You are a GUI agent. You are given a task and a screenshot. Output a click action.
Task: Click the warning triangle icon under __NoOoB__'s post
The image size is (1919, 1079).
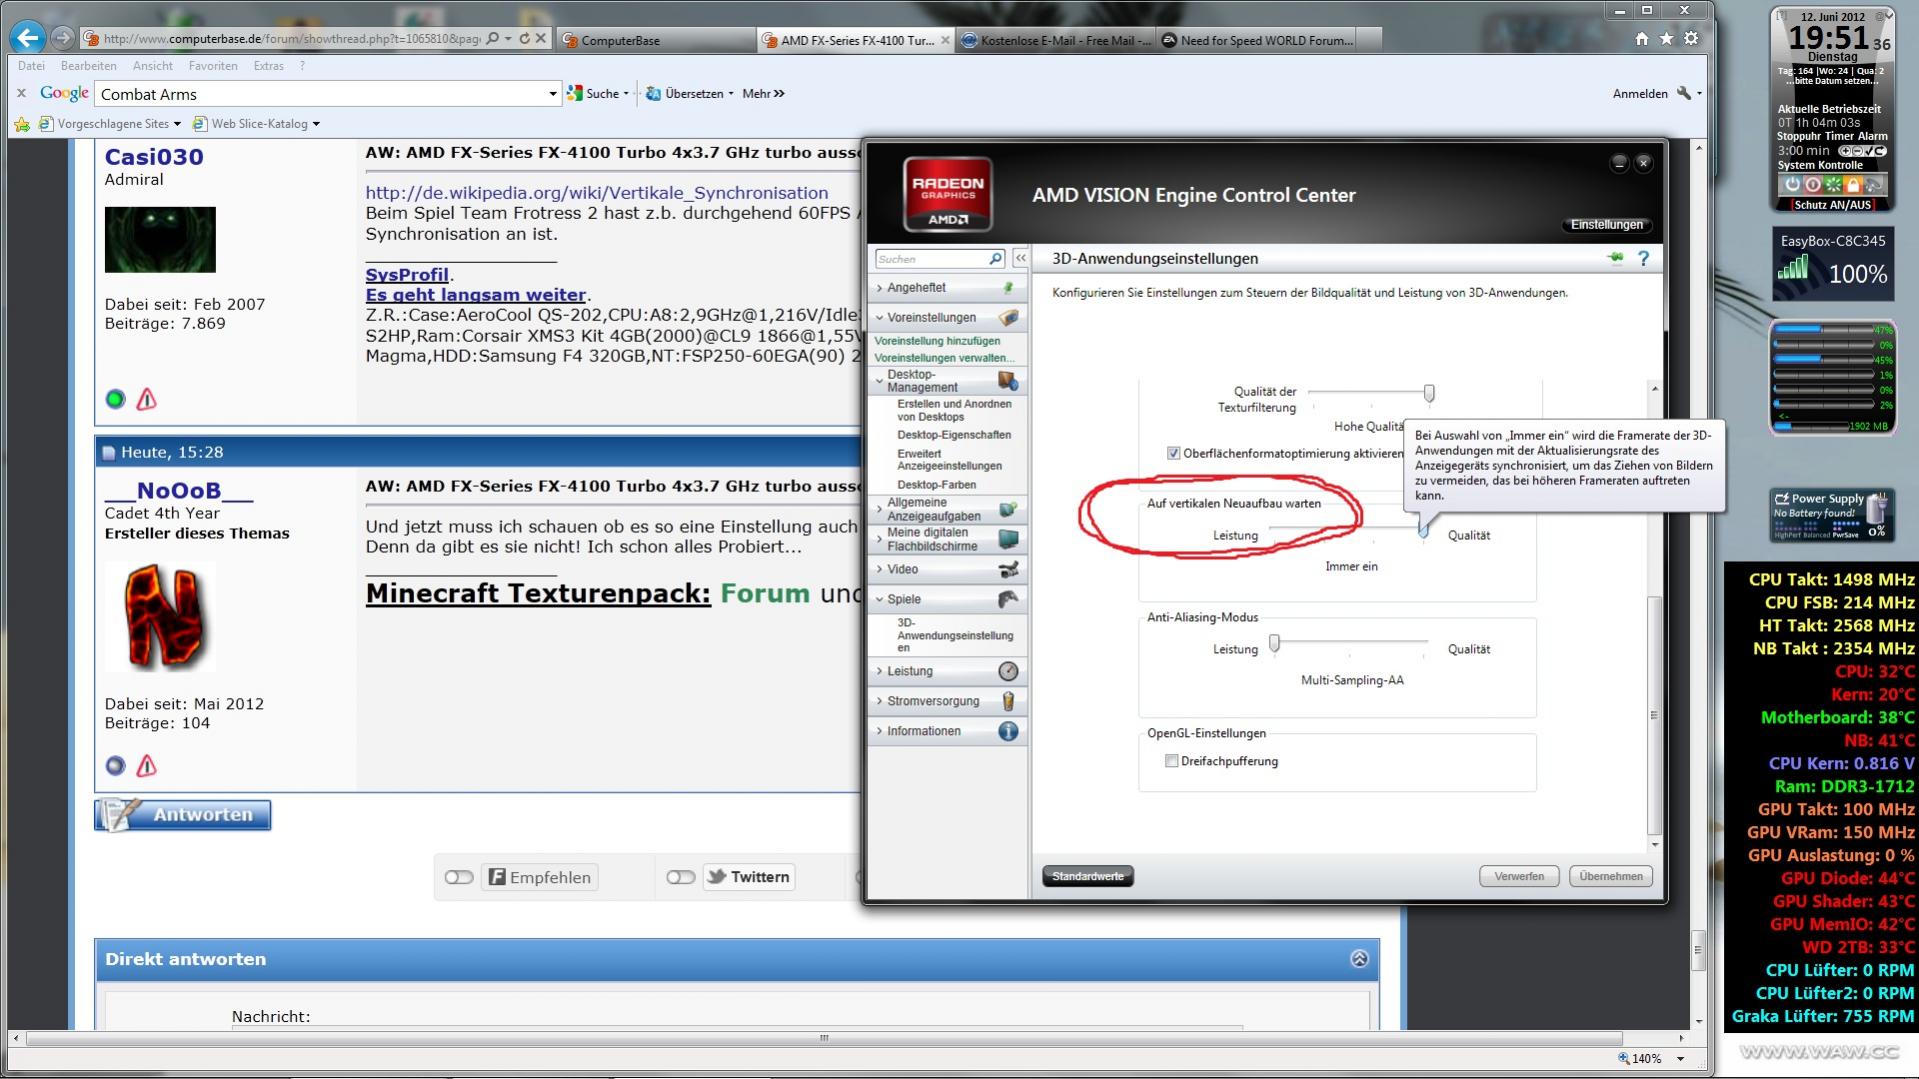point(147,766)
